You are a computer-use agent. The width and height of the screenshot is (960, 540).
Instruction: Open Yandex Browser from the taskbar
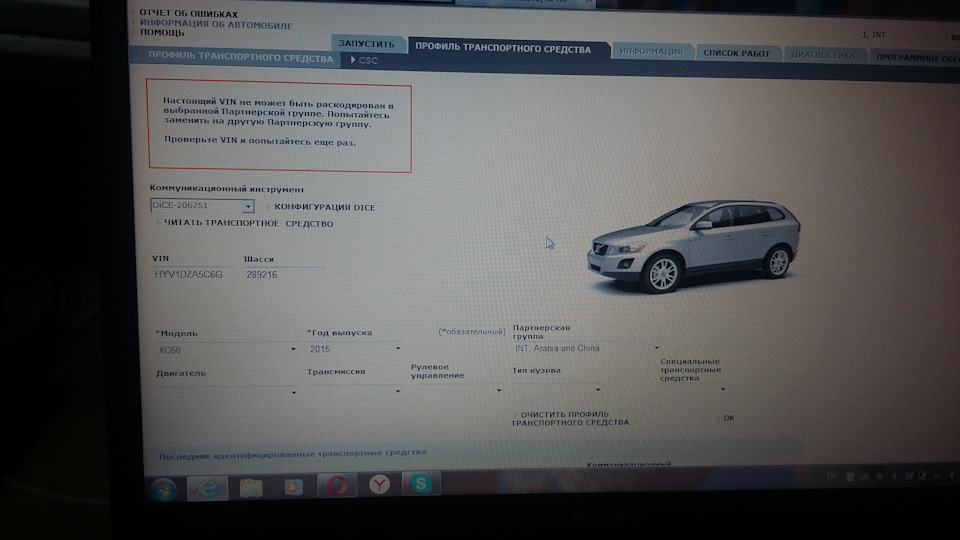(380, 486)
